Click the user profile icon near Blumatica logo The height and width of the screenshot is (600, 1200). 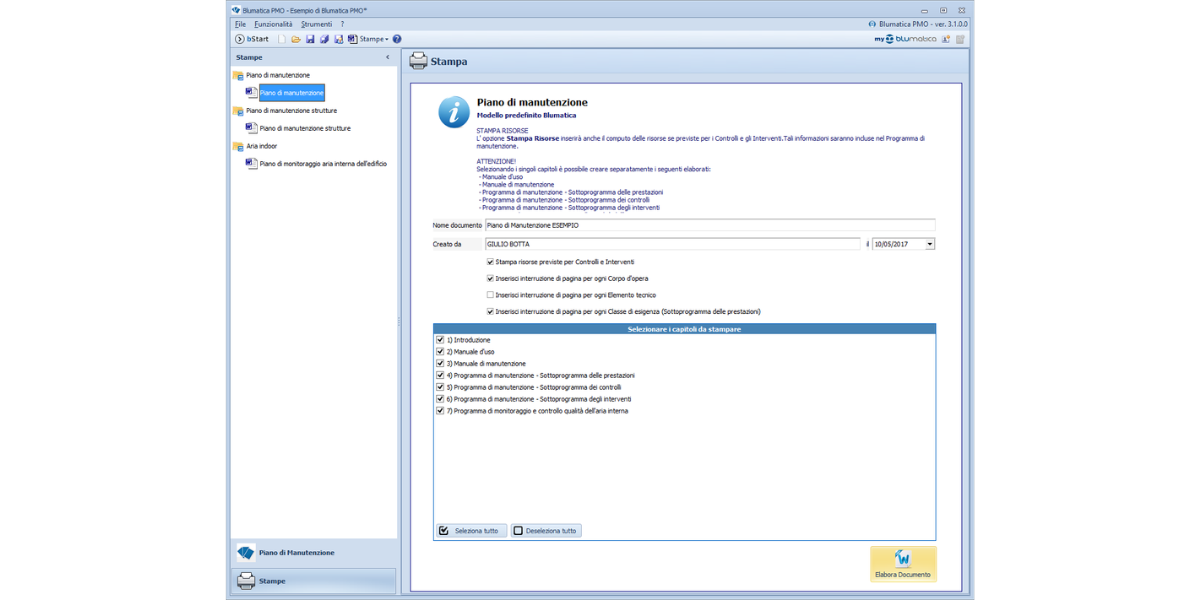[946, 39]
